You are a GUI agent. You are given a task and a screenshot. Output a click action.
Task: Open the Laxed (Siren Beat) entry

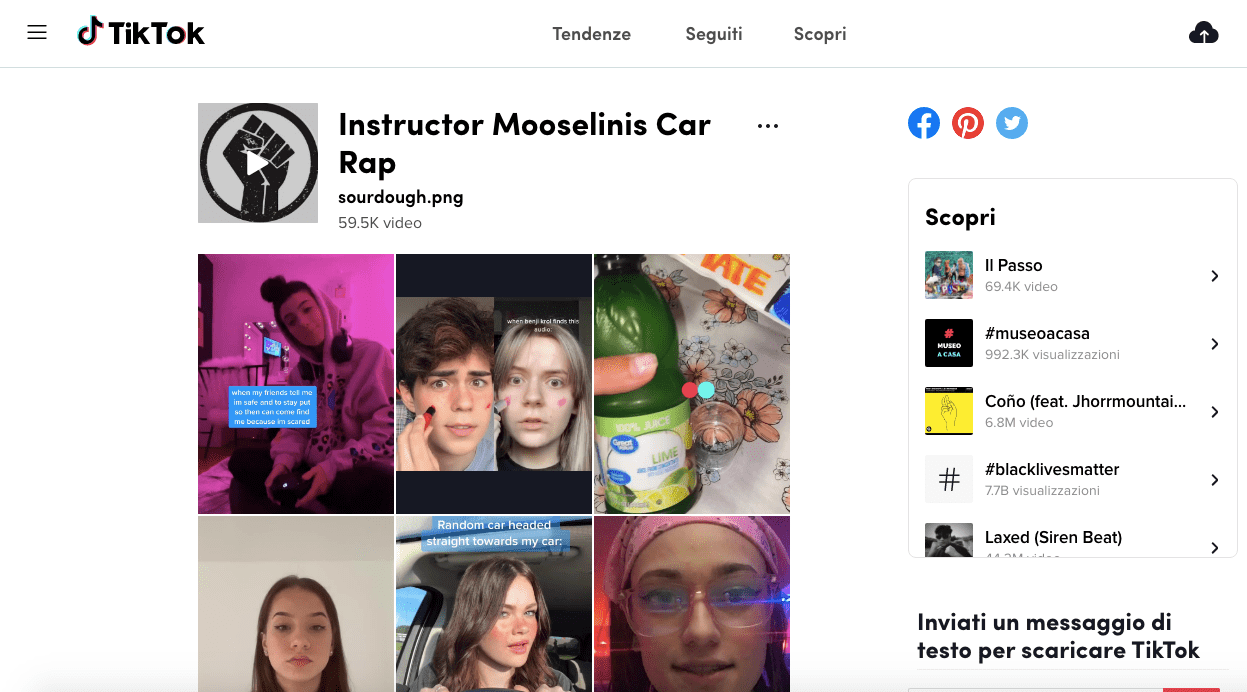click(1073, 540)
